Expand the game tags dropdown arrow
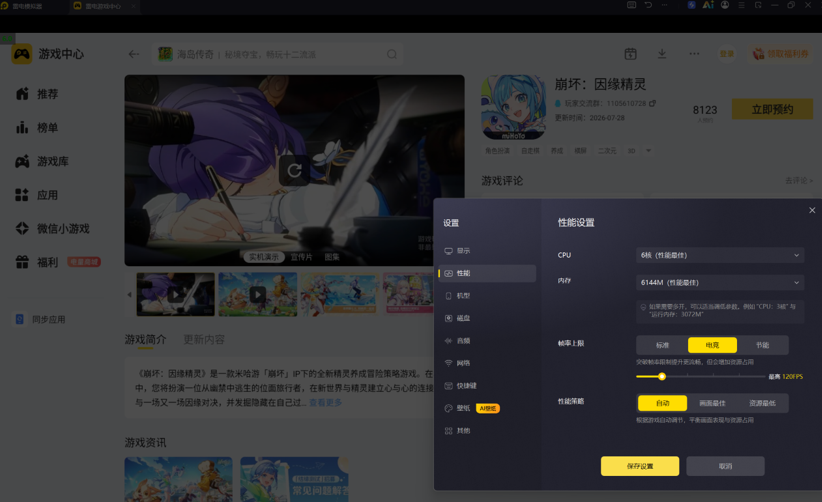This screenshot has width=822, height=502. click(x=648, y=151)
